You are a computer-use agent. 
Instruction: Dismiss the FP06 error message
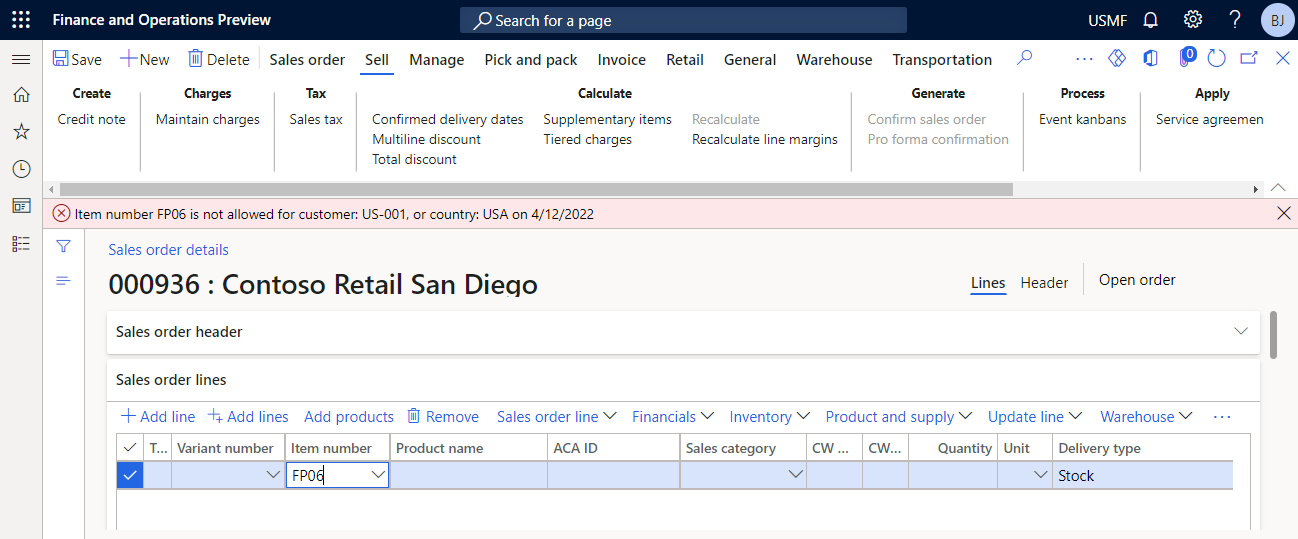[1284, 213]
